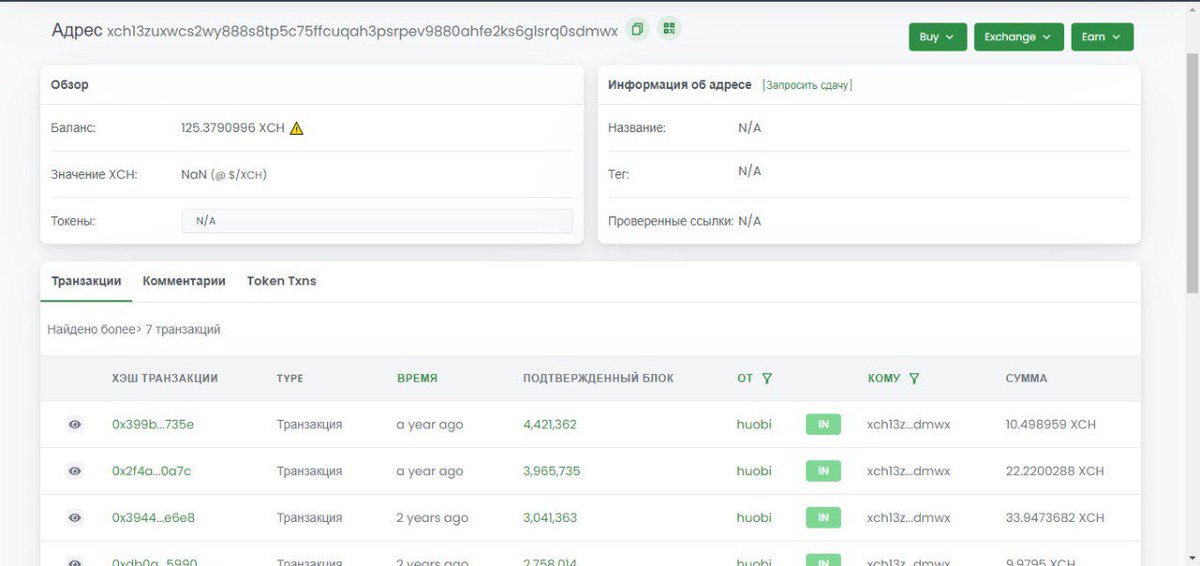
Task: Select 'Найдено более> 7 транзакций' text
Action: (x=134, y=329)
